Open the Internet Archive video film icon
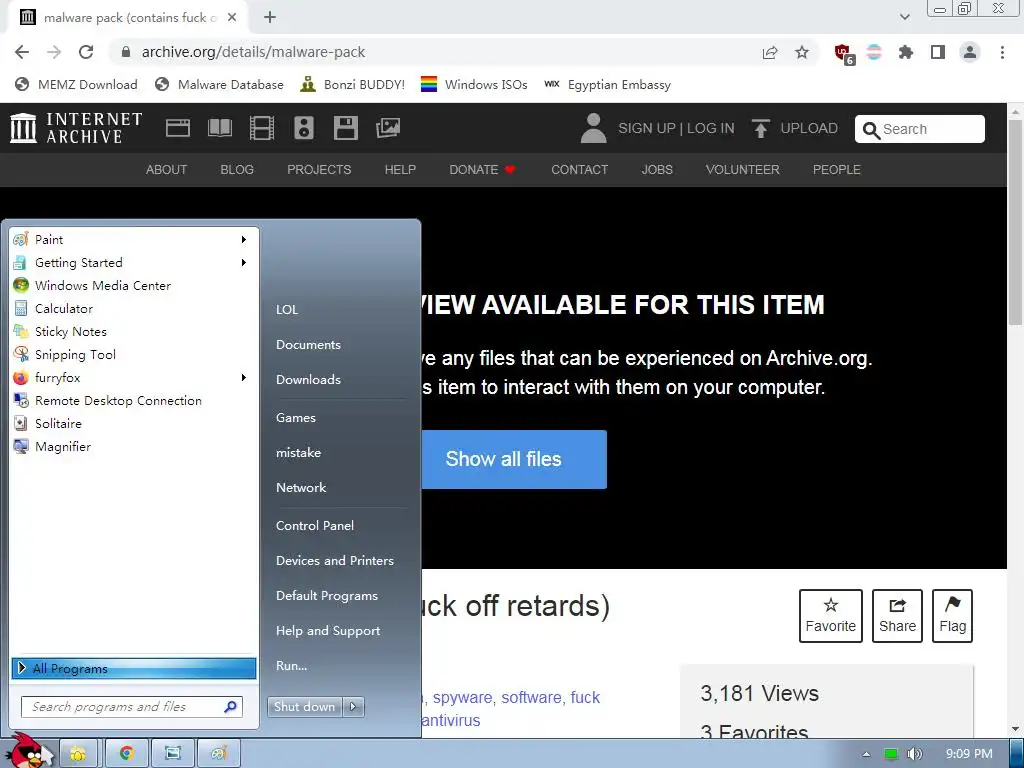The height and width of the screenshot is (768, 1024). [262, 128]
